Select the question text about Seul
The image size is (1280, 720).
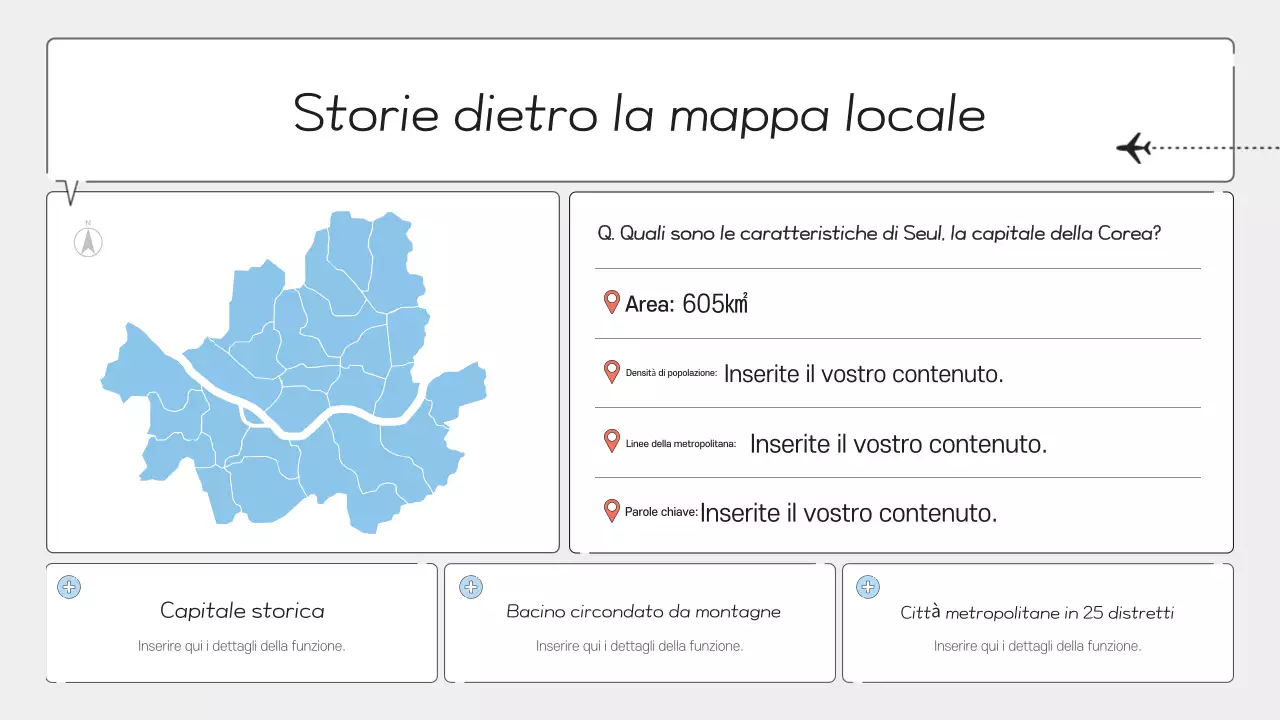(878, 232)
